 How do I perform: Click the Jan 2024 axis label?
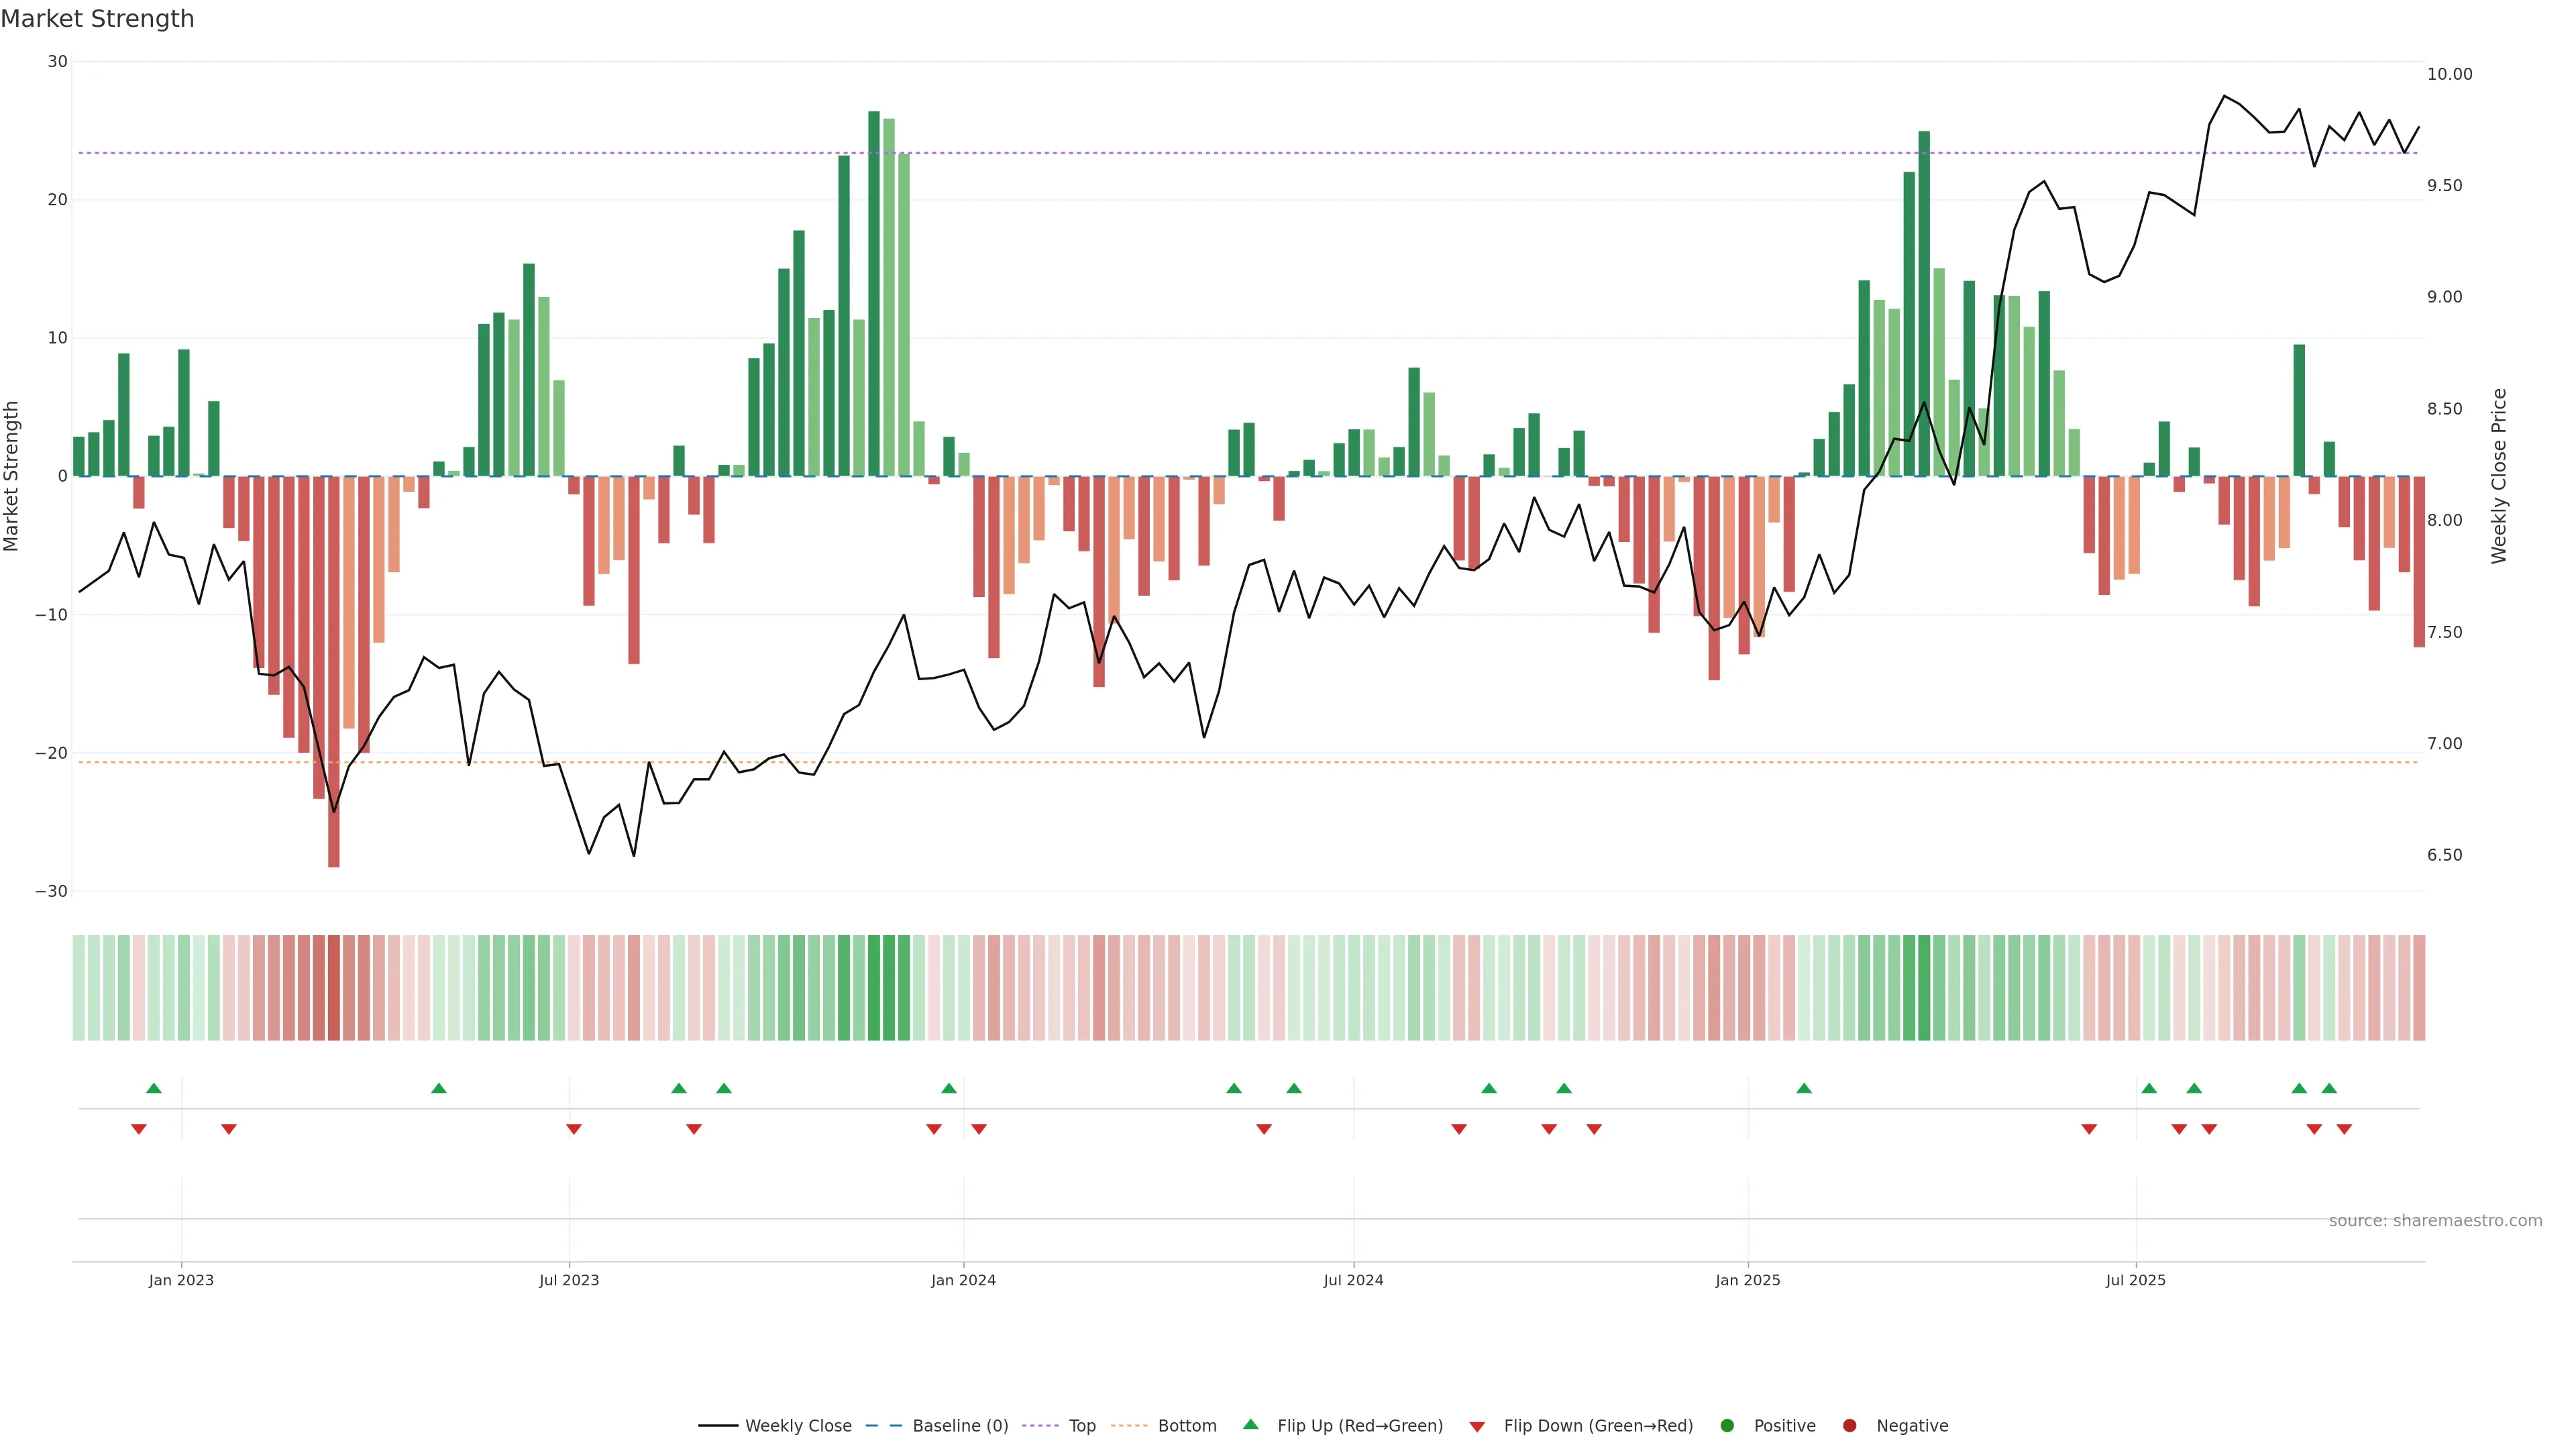[963, 1280]
